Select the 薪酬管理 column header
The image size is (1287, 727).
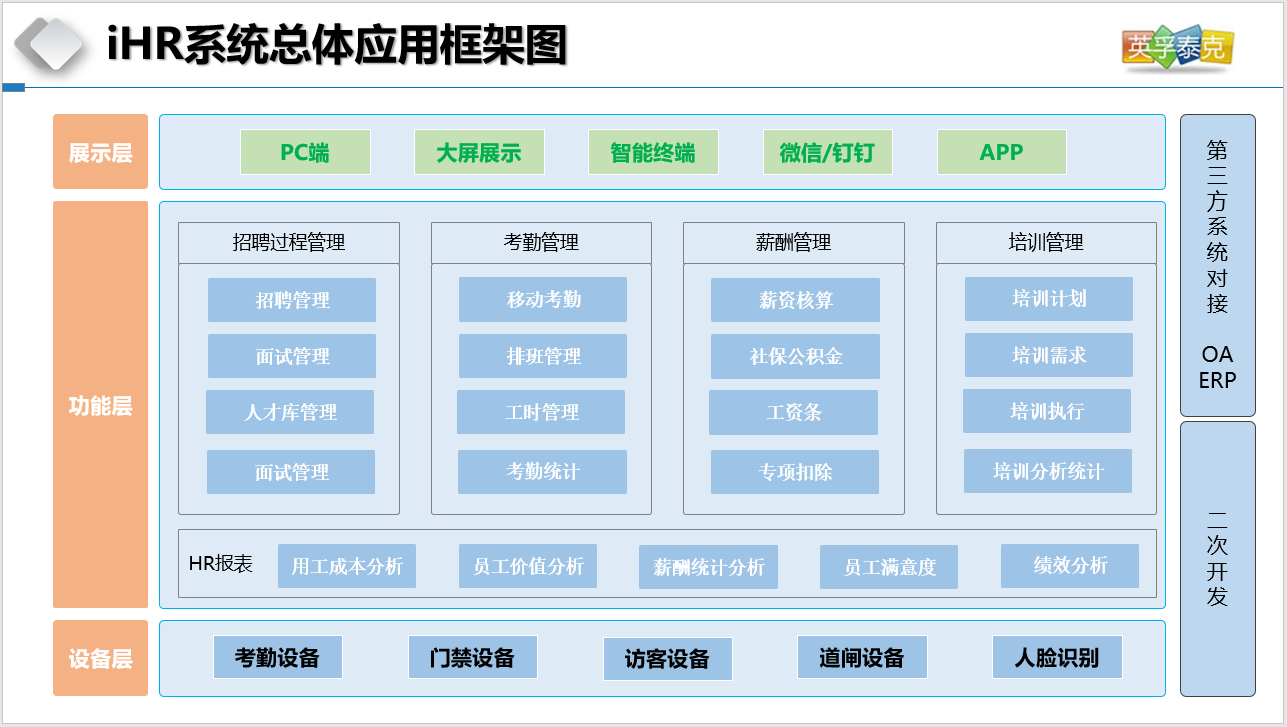click(x=794, y=243)
